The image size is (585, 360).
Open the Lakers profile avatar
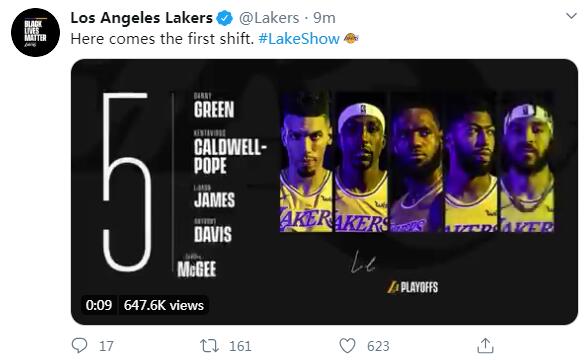[35, 32]
